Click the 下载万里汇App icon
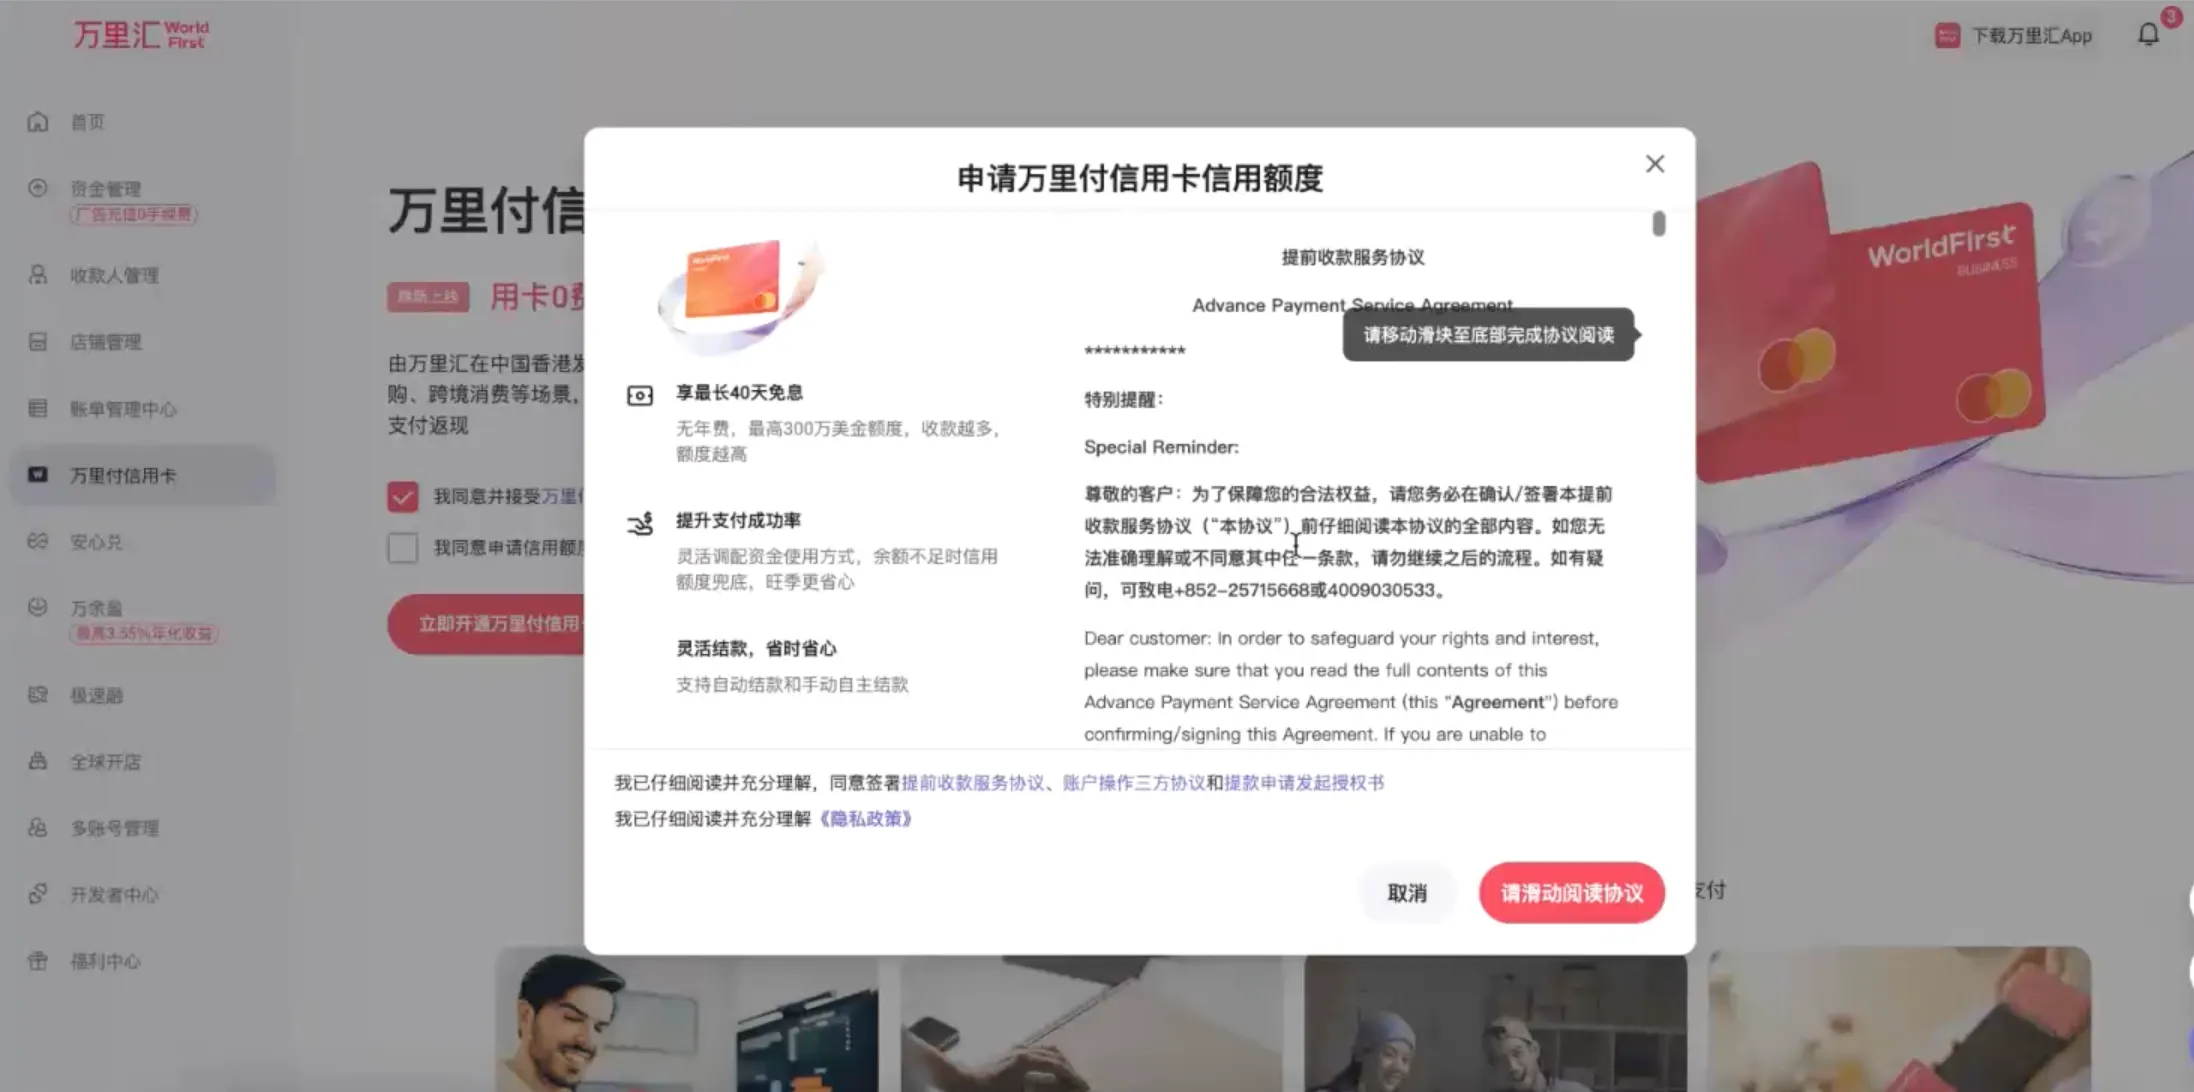This screenshot has width=2194, height=1092. pos(1946,36)
